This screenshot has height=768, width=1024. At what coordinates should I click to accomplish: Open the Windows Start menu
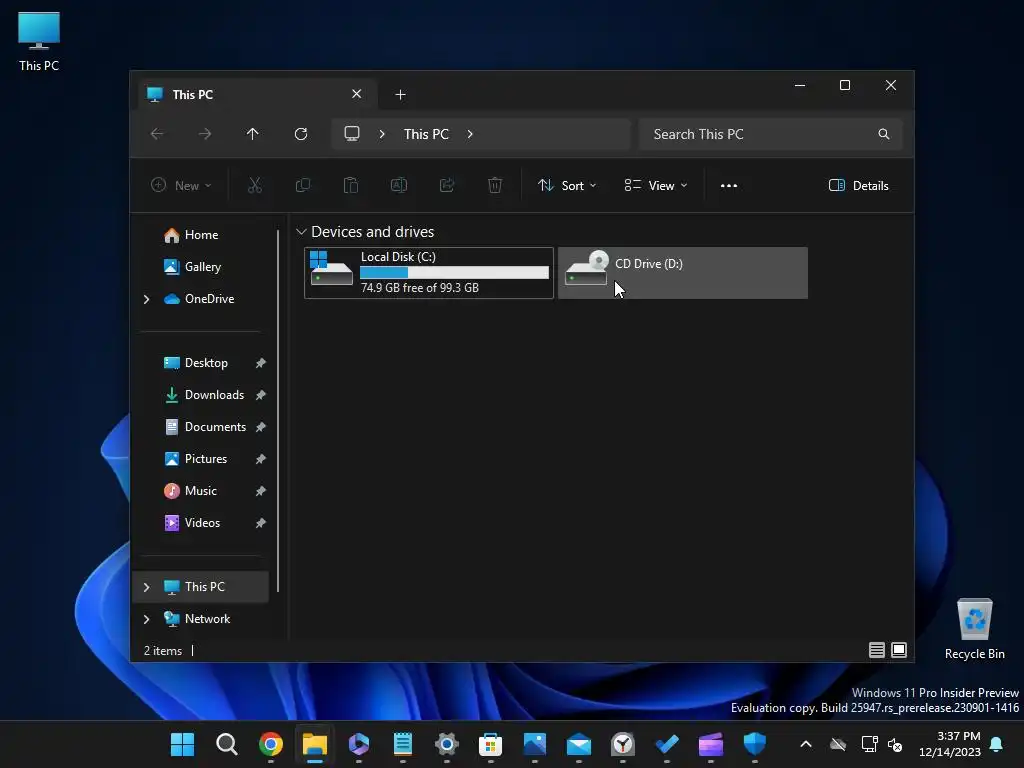tap(182, 744)
